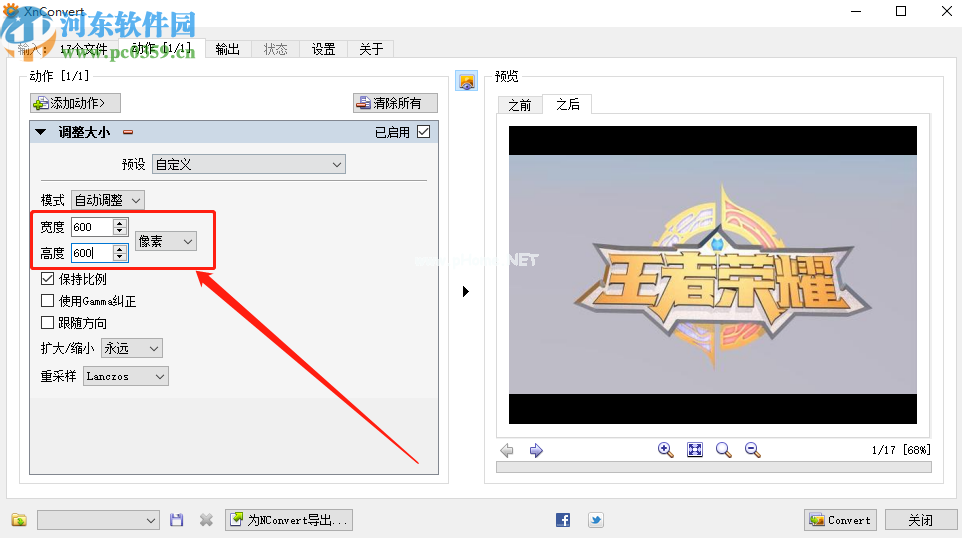The image size is (962, 538).
Task: Click the 添加动作 button
Action: 75,103
